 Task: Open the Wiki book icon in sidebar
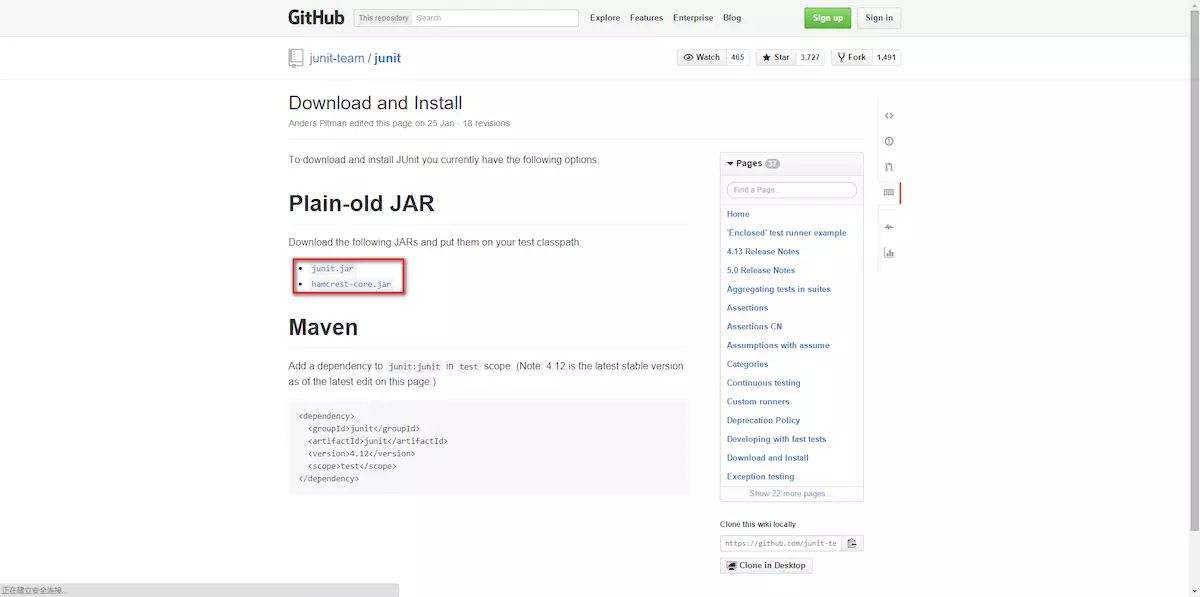889,192
